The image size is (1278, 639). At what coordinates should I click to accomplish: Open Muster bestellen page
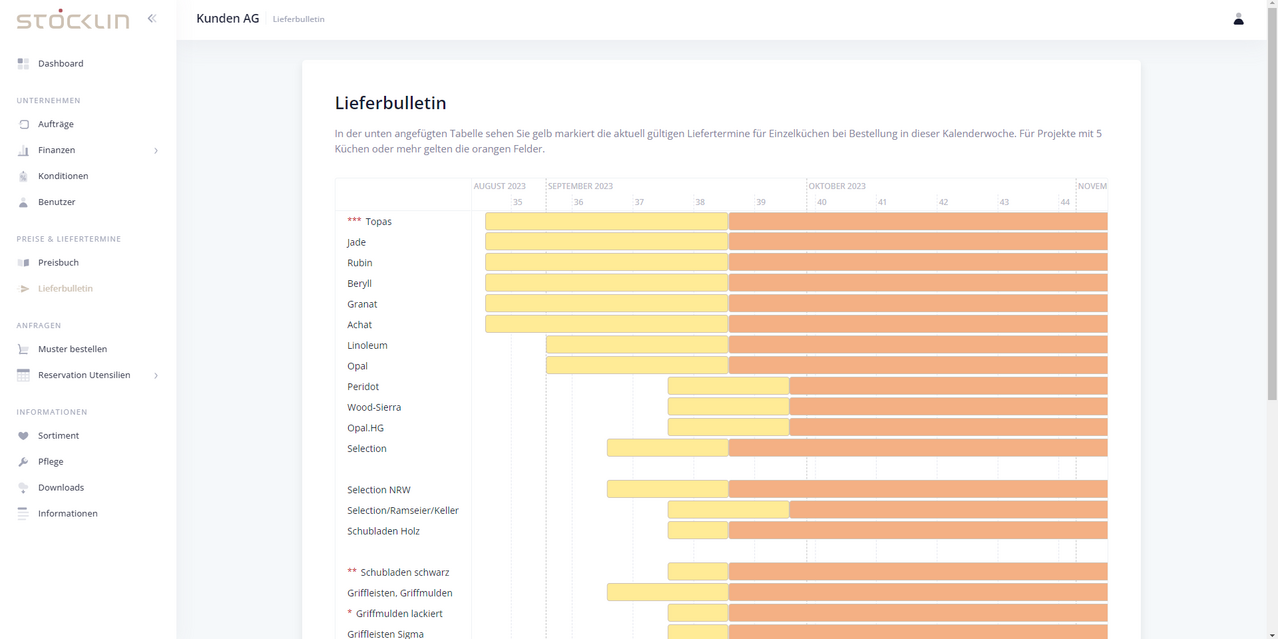72,349
